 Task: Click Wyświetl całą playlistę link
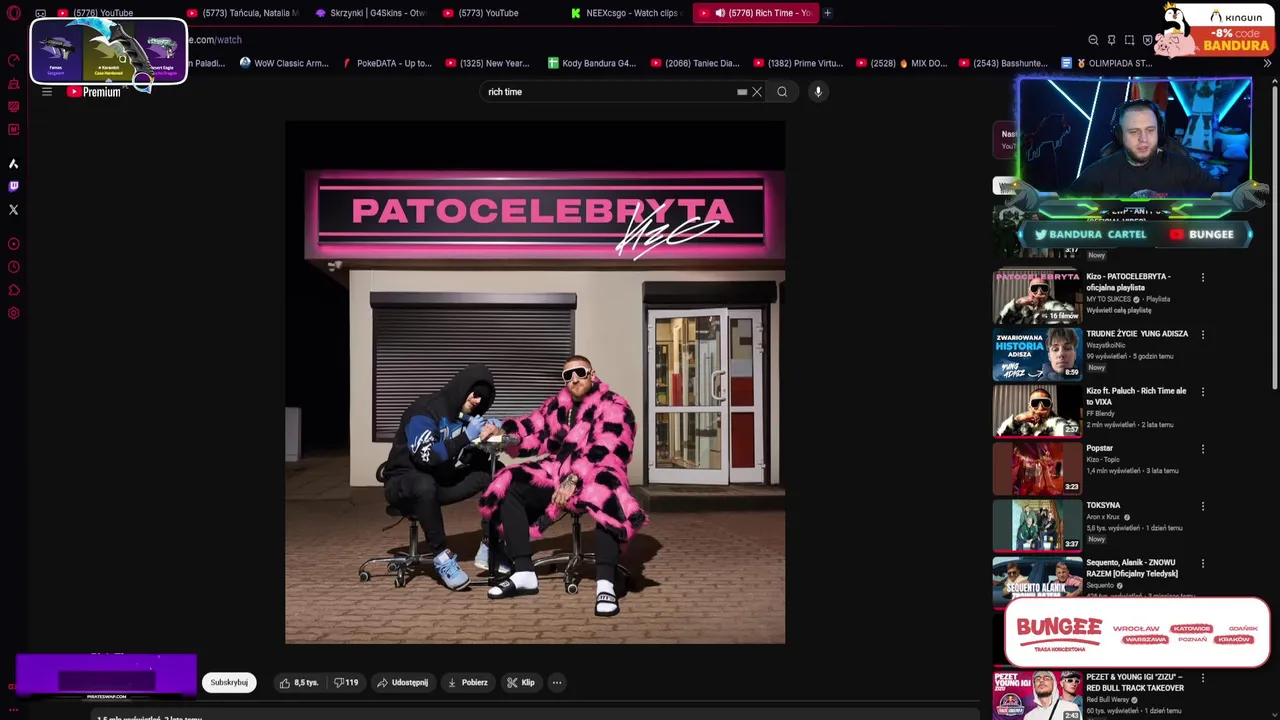click(1121, 311)
